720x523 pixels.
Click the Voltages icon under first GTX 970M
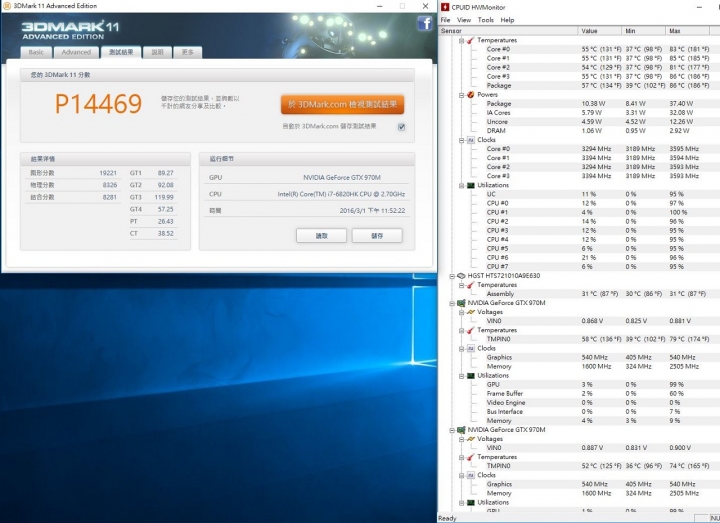(x=470, y=311)
